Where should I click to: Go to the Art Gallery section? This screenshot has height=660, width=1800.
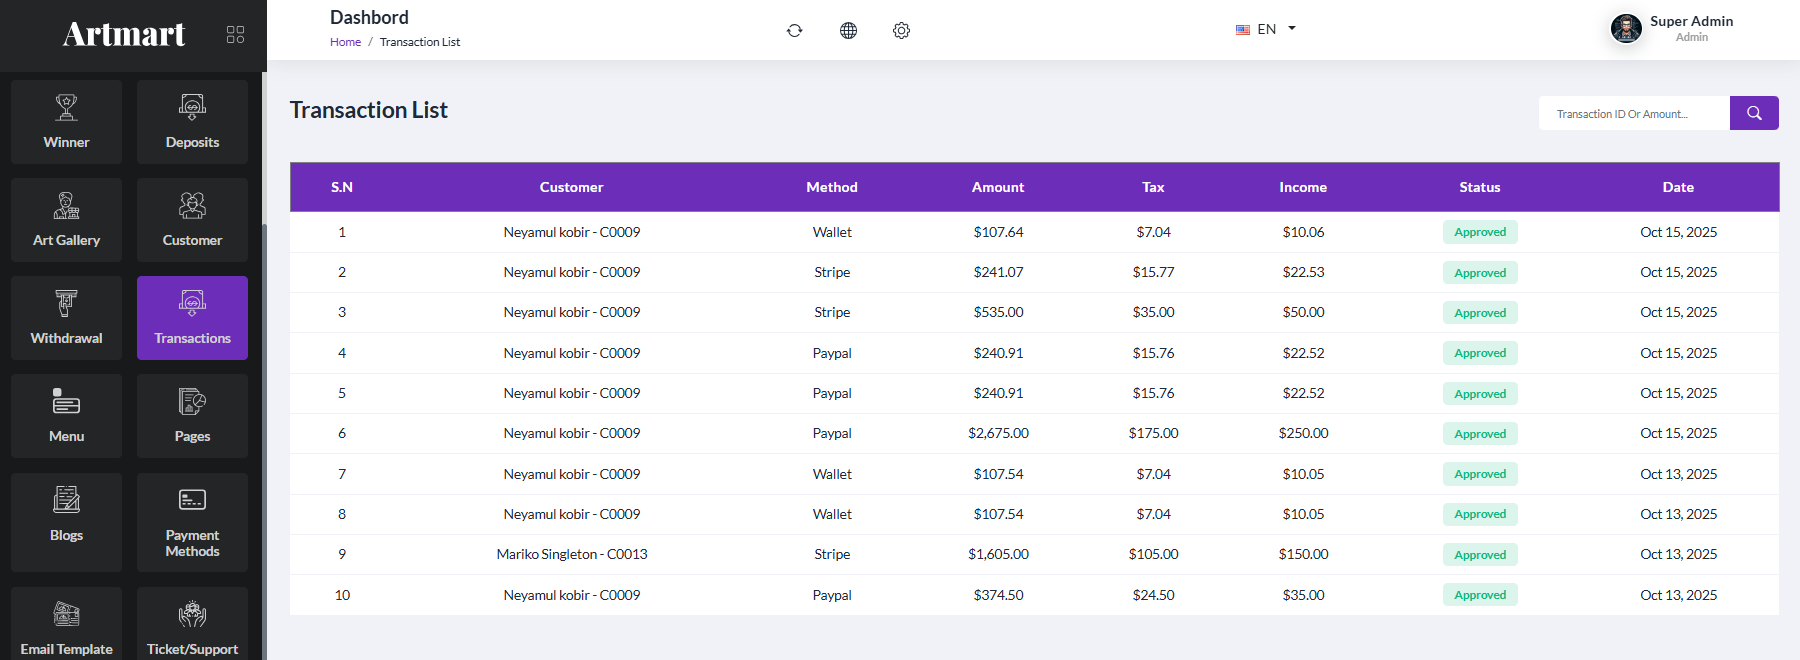(66, 220)
